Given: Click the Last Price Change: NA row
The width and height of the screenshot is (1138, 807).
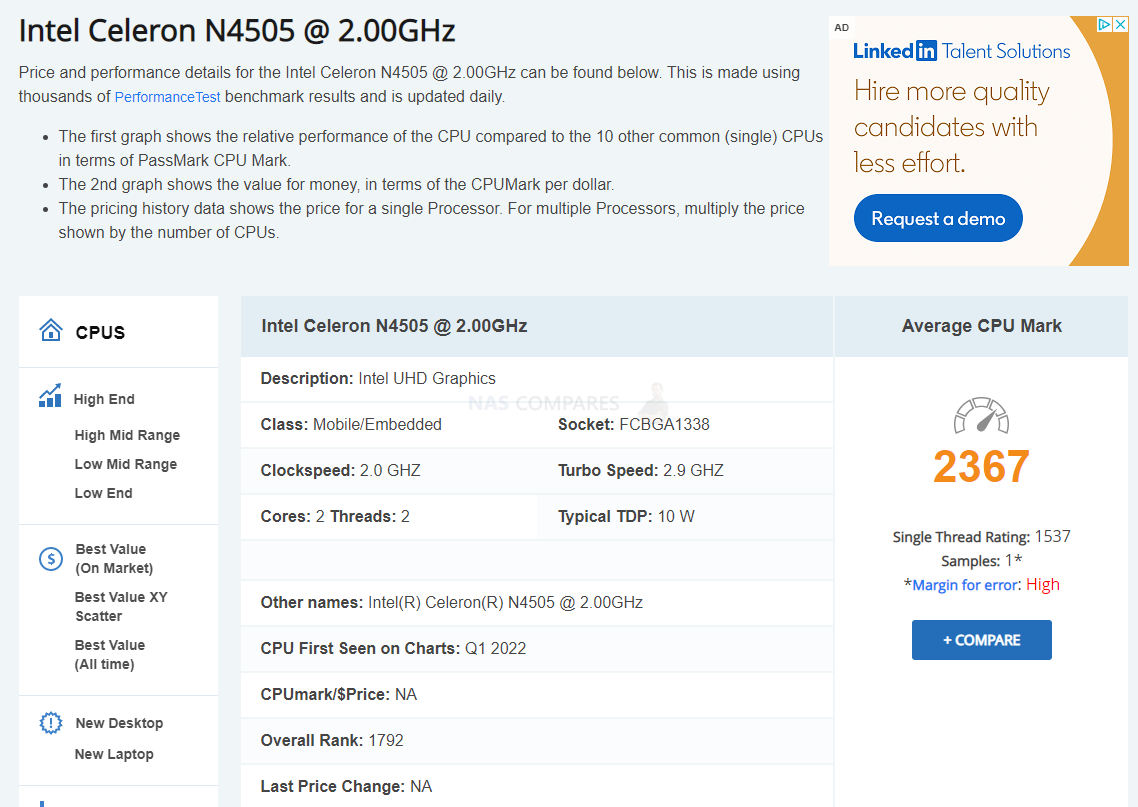Looking at the screenshot, I should [536, 787].
